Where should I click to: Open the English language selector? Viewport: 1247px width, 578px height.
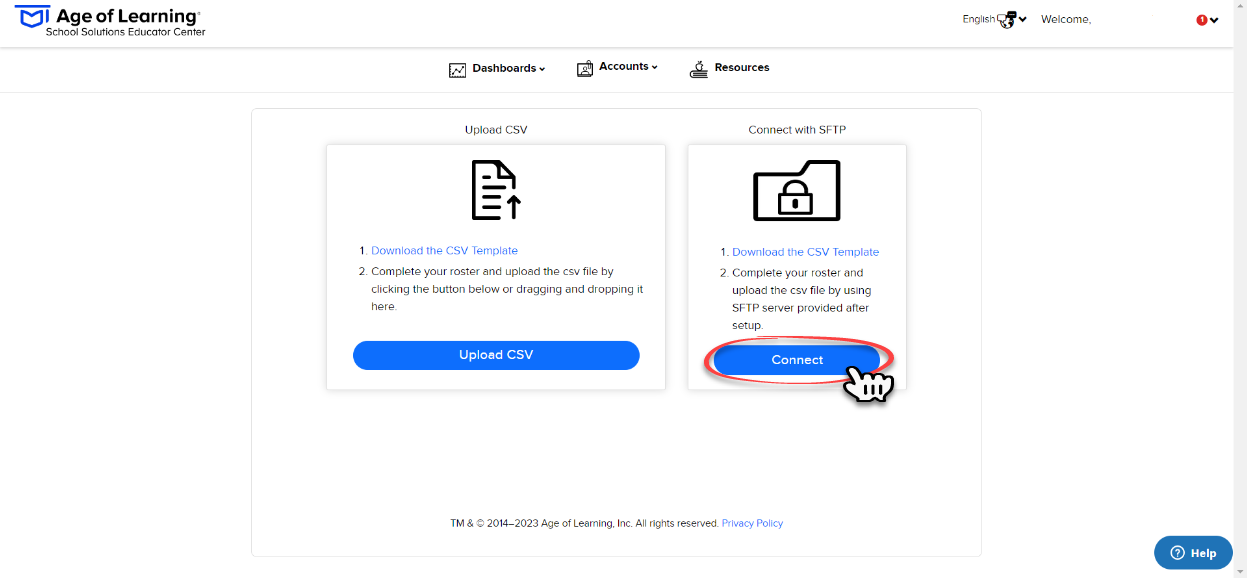coord(995,19)
